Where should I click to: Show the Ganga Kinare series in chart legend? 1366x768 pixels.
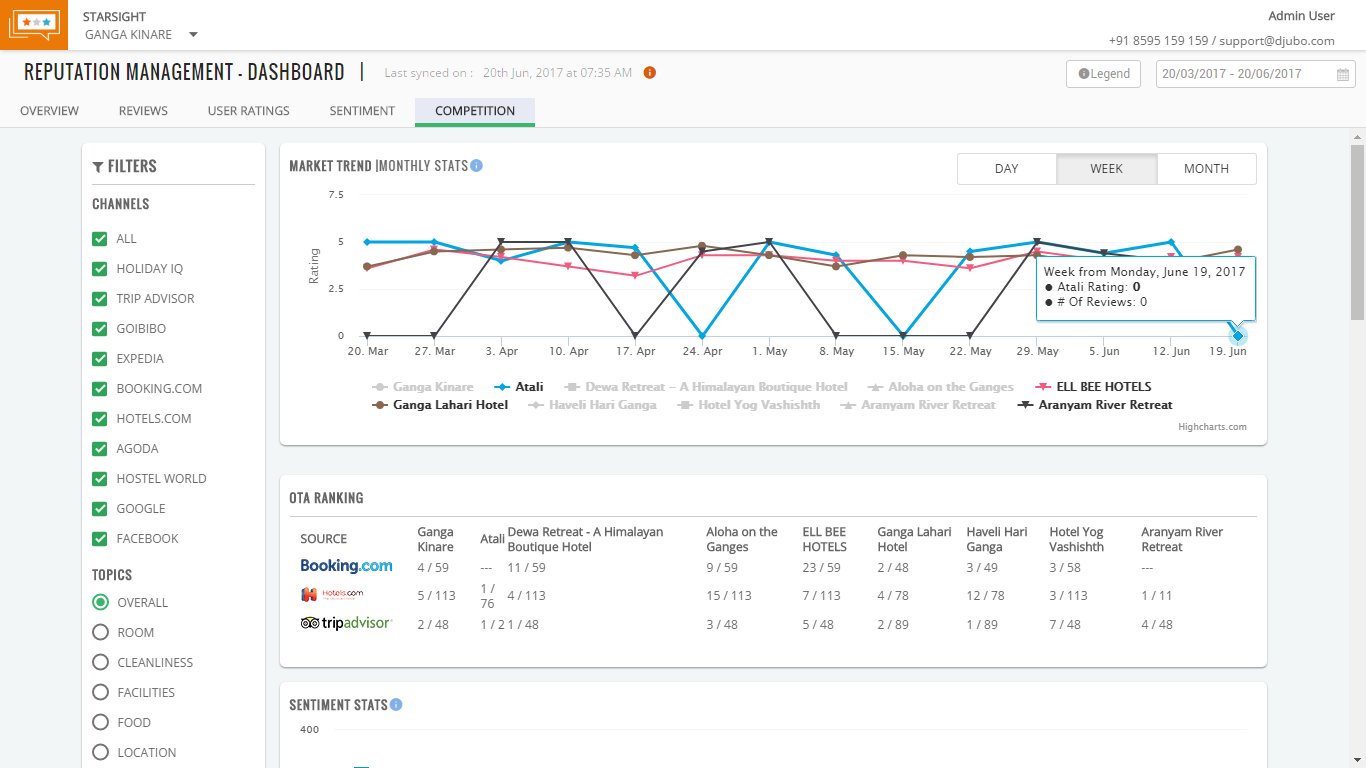pyautogui.click(x=423, y=387)
